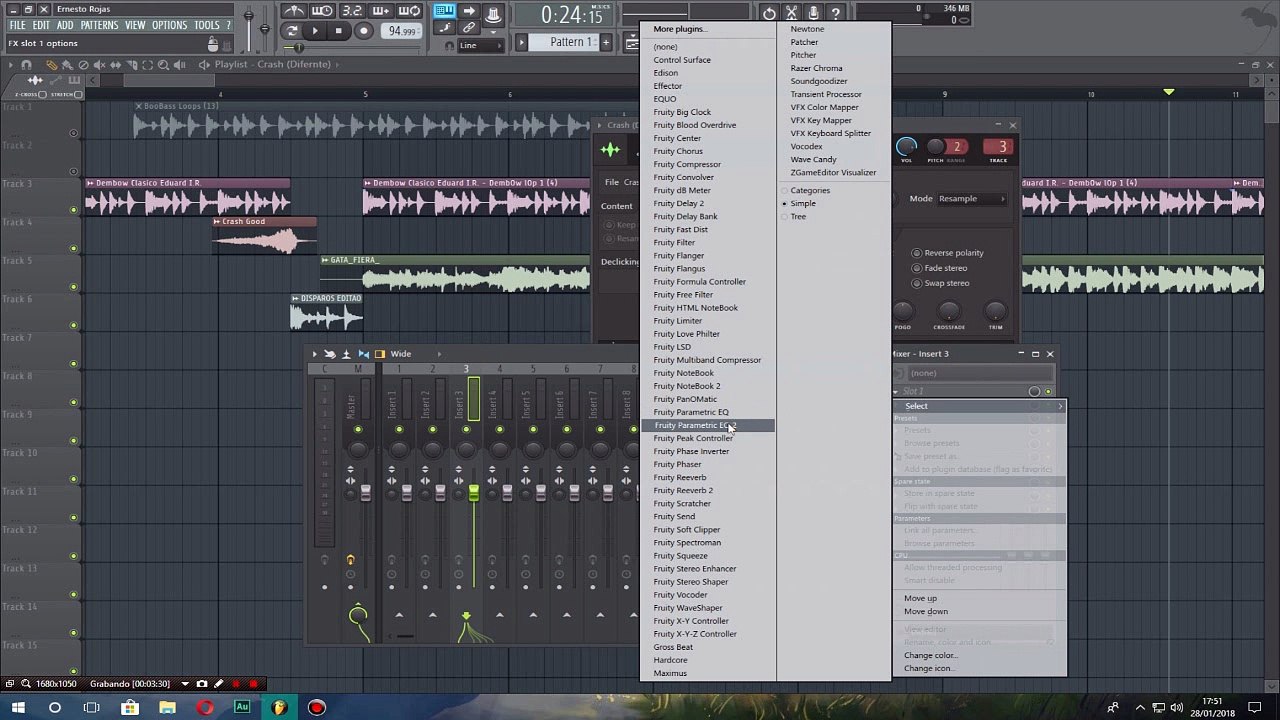Select the Slip tool in Playlist toolbar
The image size is (1280, 720).
pos(115,65)
